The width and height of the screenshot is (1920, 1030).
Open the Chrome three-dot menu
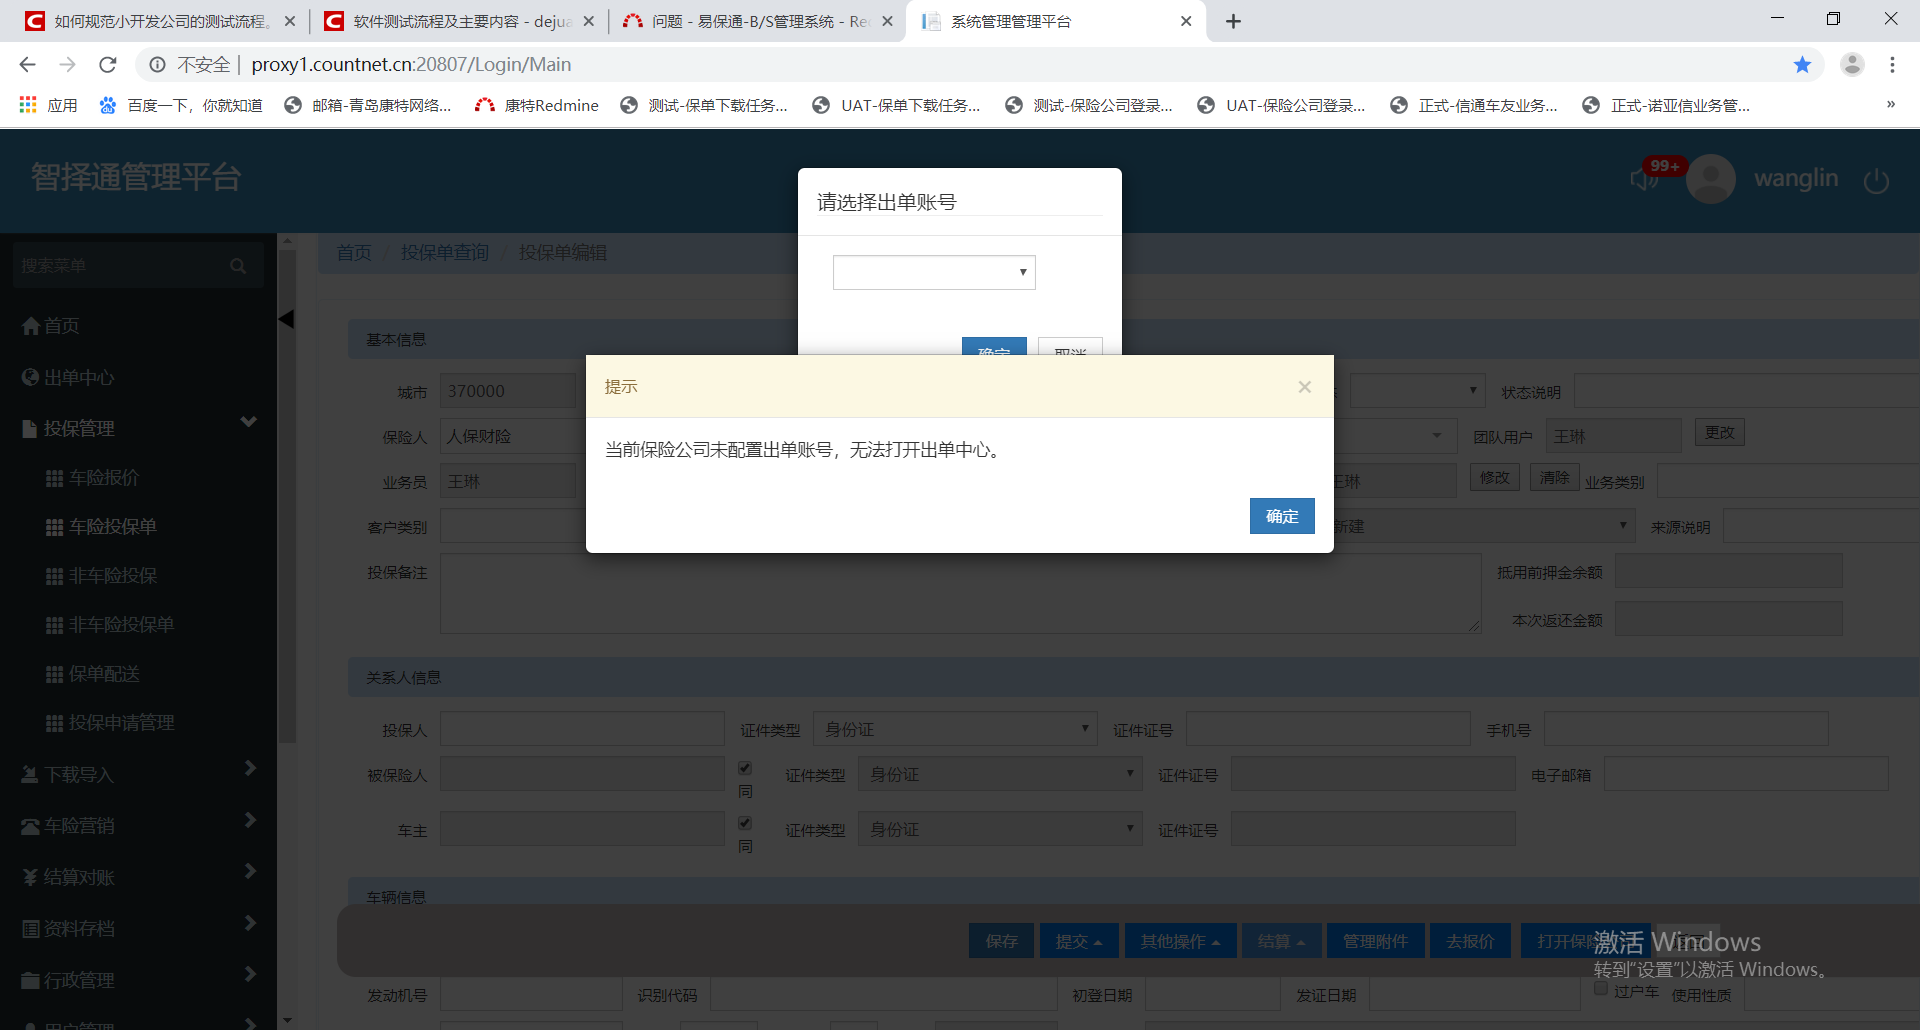[x=1892, y=65]
